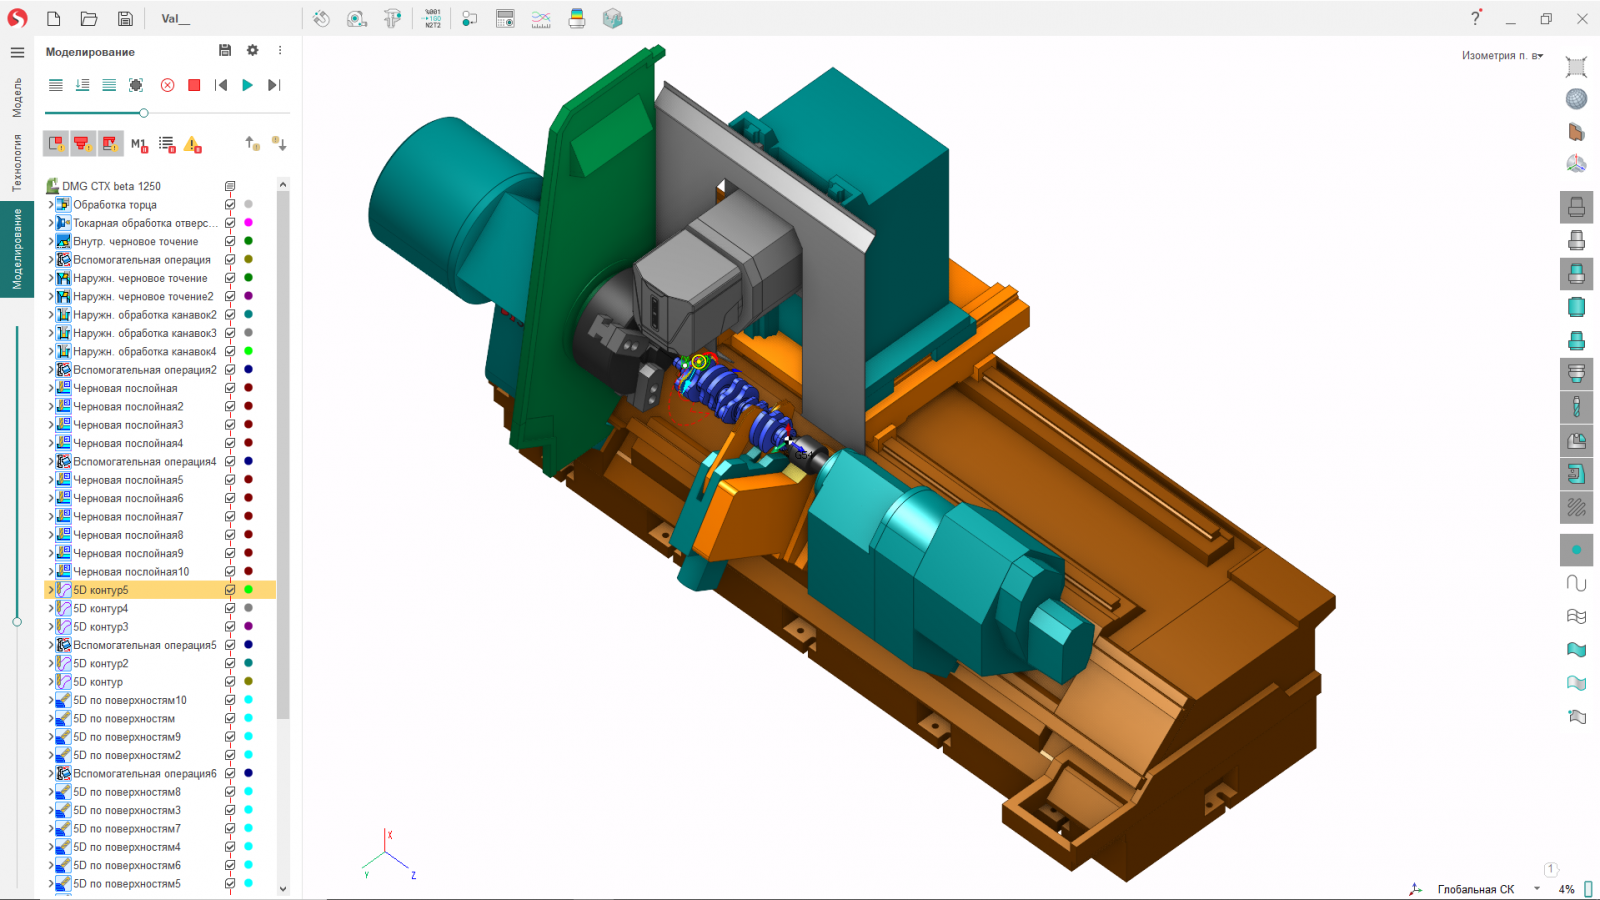Uncheck the checkbox for Обработка торца
Viewport: 1600px width, 900px height.
tap(230, 204)
